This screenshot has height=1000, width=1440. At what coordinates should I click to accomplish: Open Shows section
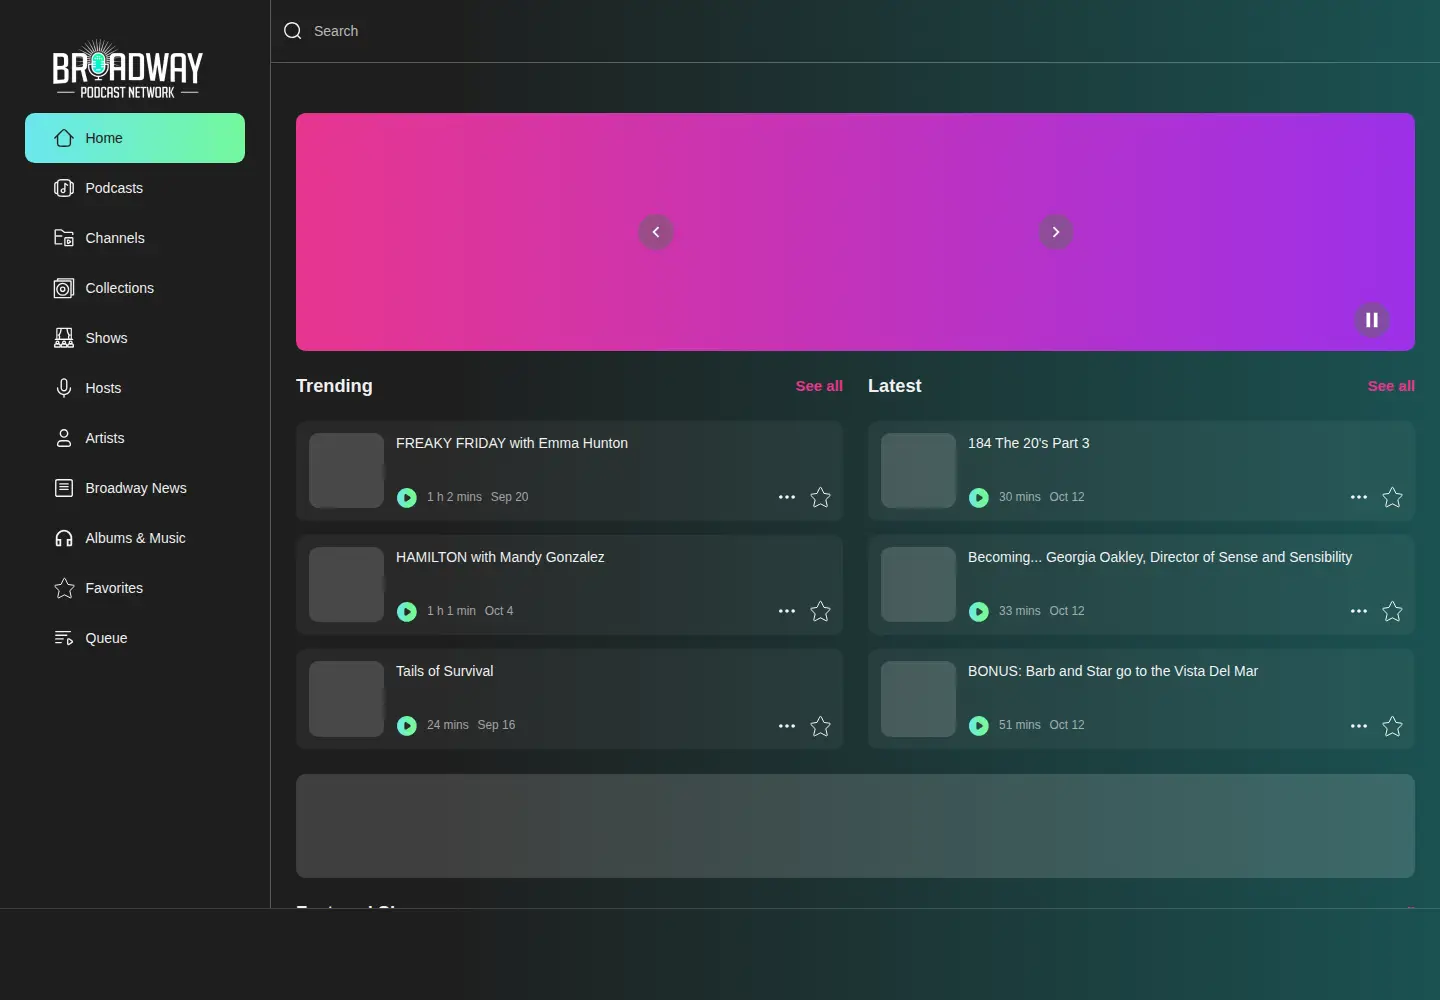(x=135, y=338)
